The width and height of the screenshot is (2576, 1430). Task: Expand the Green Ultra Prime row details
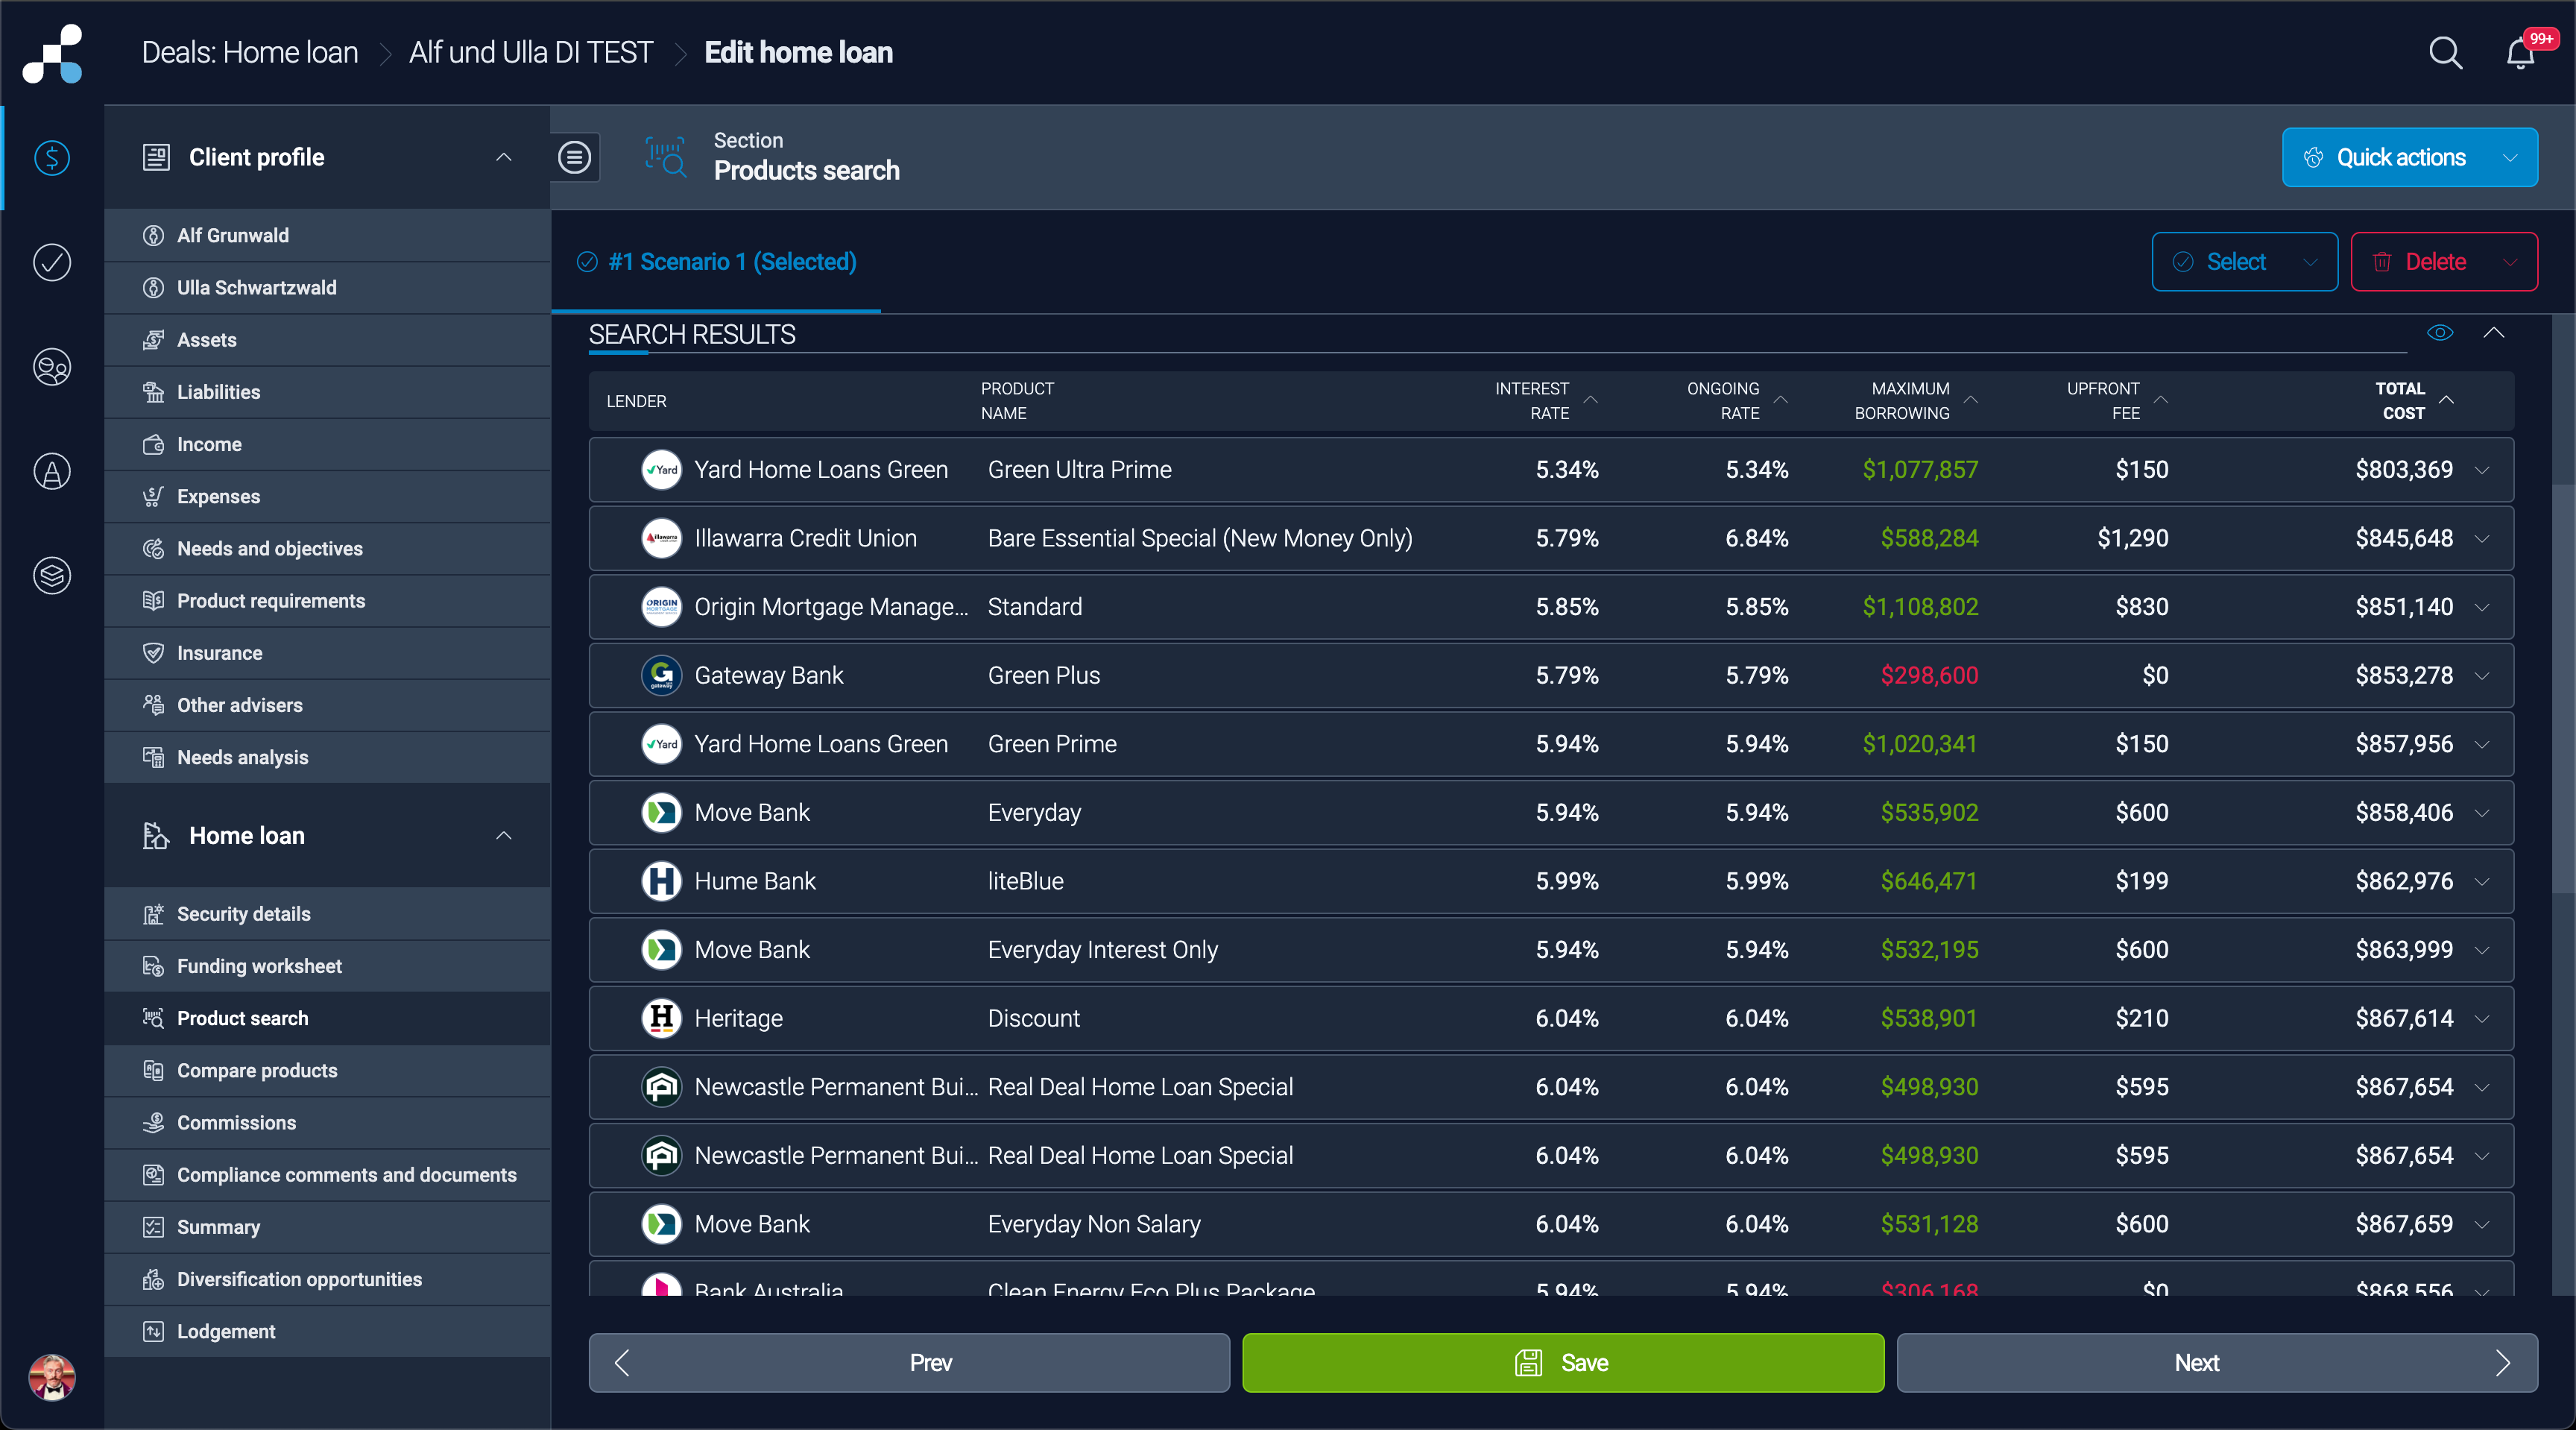[2483, 470]
